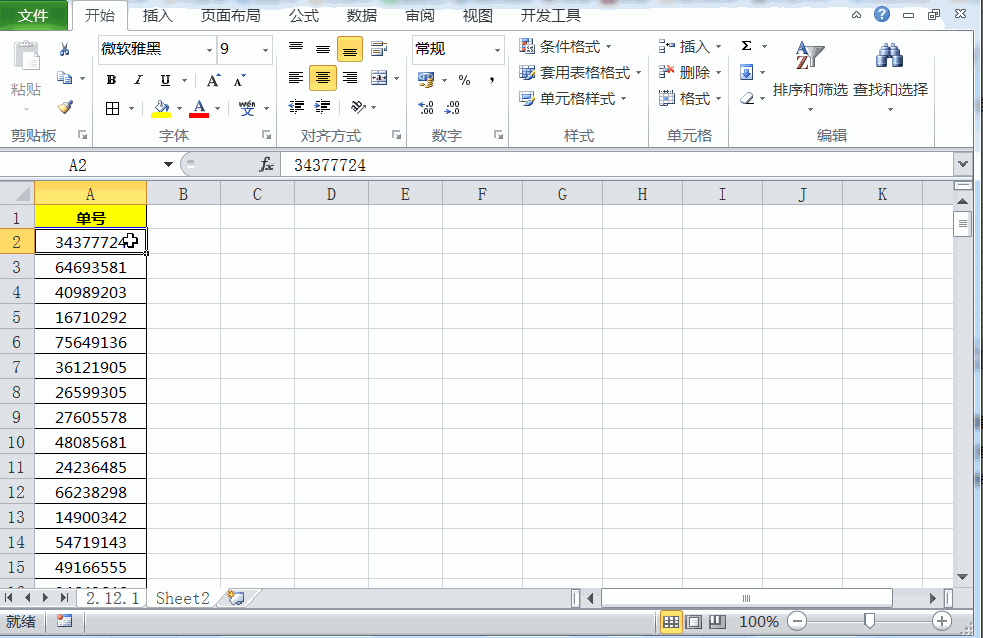Click the Excel help question mark icon
Image resolution: width=983 pixels, height=638 pixels.
coord(881,14)
